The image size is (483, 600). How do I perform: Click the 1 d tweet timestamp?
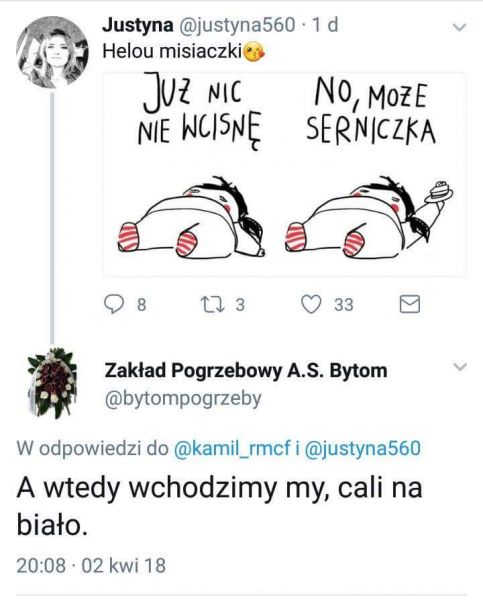click(x=325, y=25)
